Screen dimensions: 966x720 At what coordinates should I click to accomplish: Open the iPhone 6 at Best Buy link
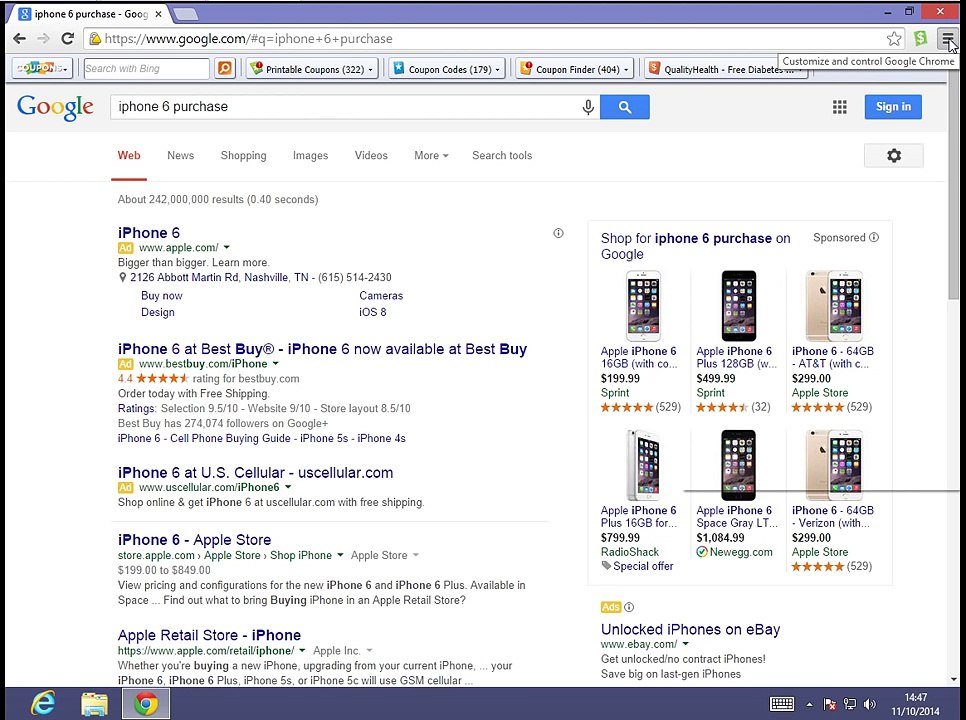pos(322,349)
